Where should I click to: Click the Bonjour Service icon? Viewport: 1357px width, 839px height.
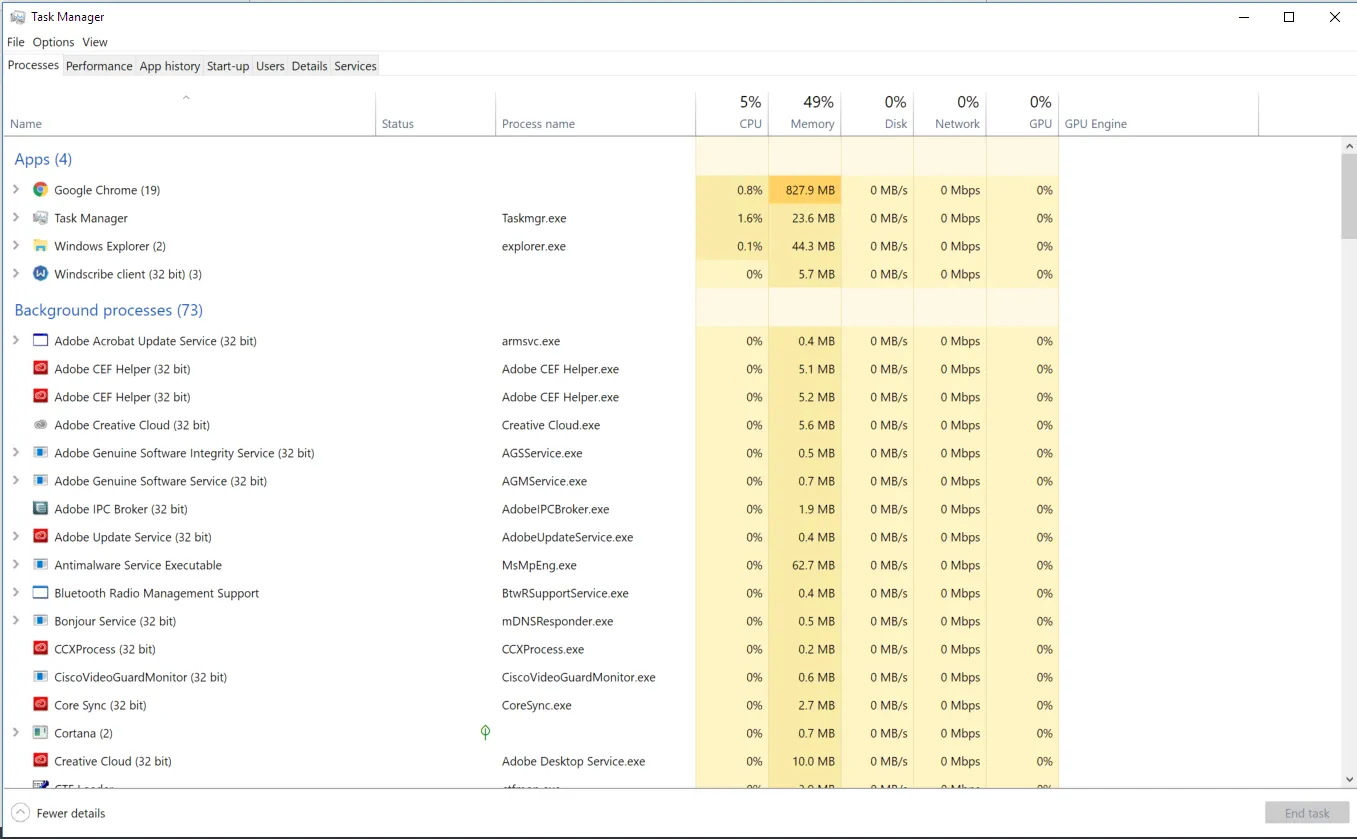[x=40, y=621]
